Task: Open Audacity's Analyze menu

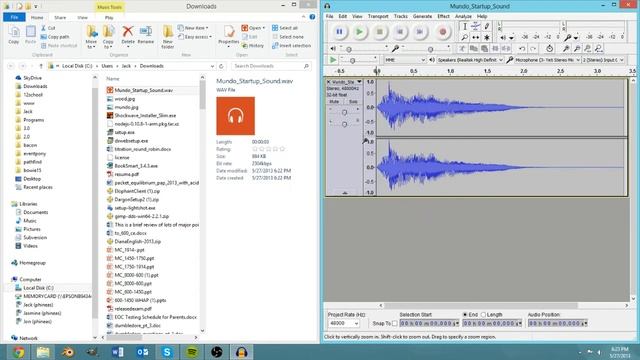Action: pos(463,16)
